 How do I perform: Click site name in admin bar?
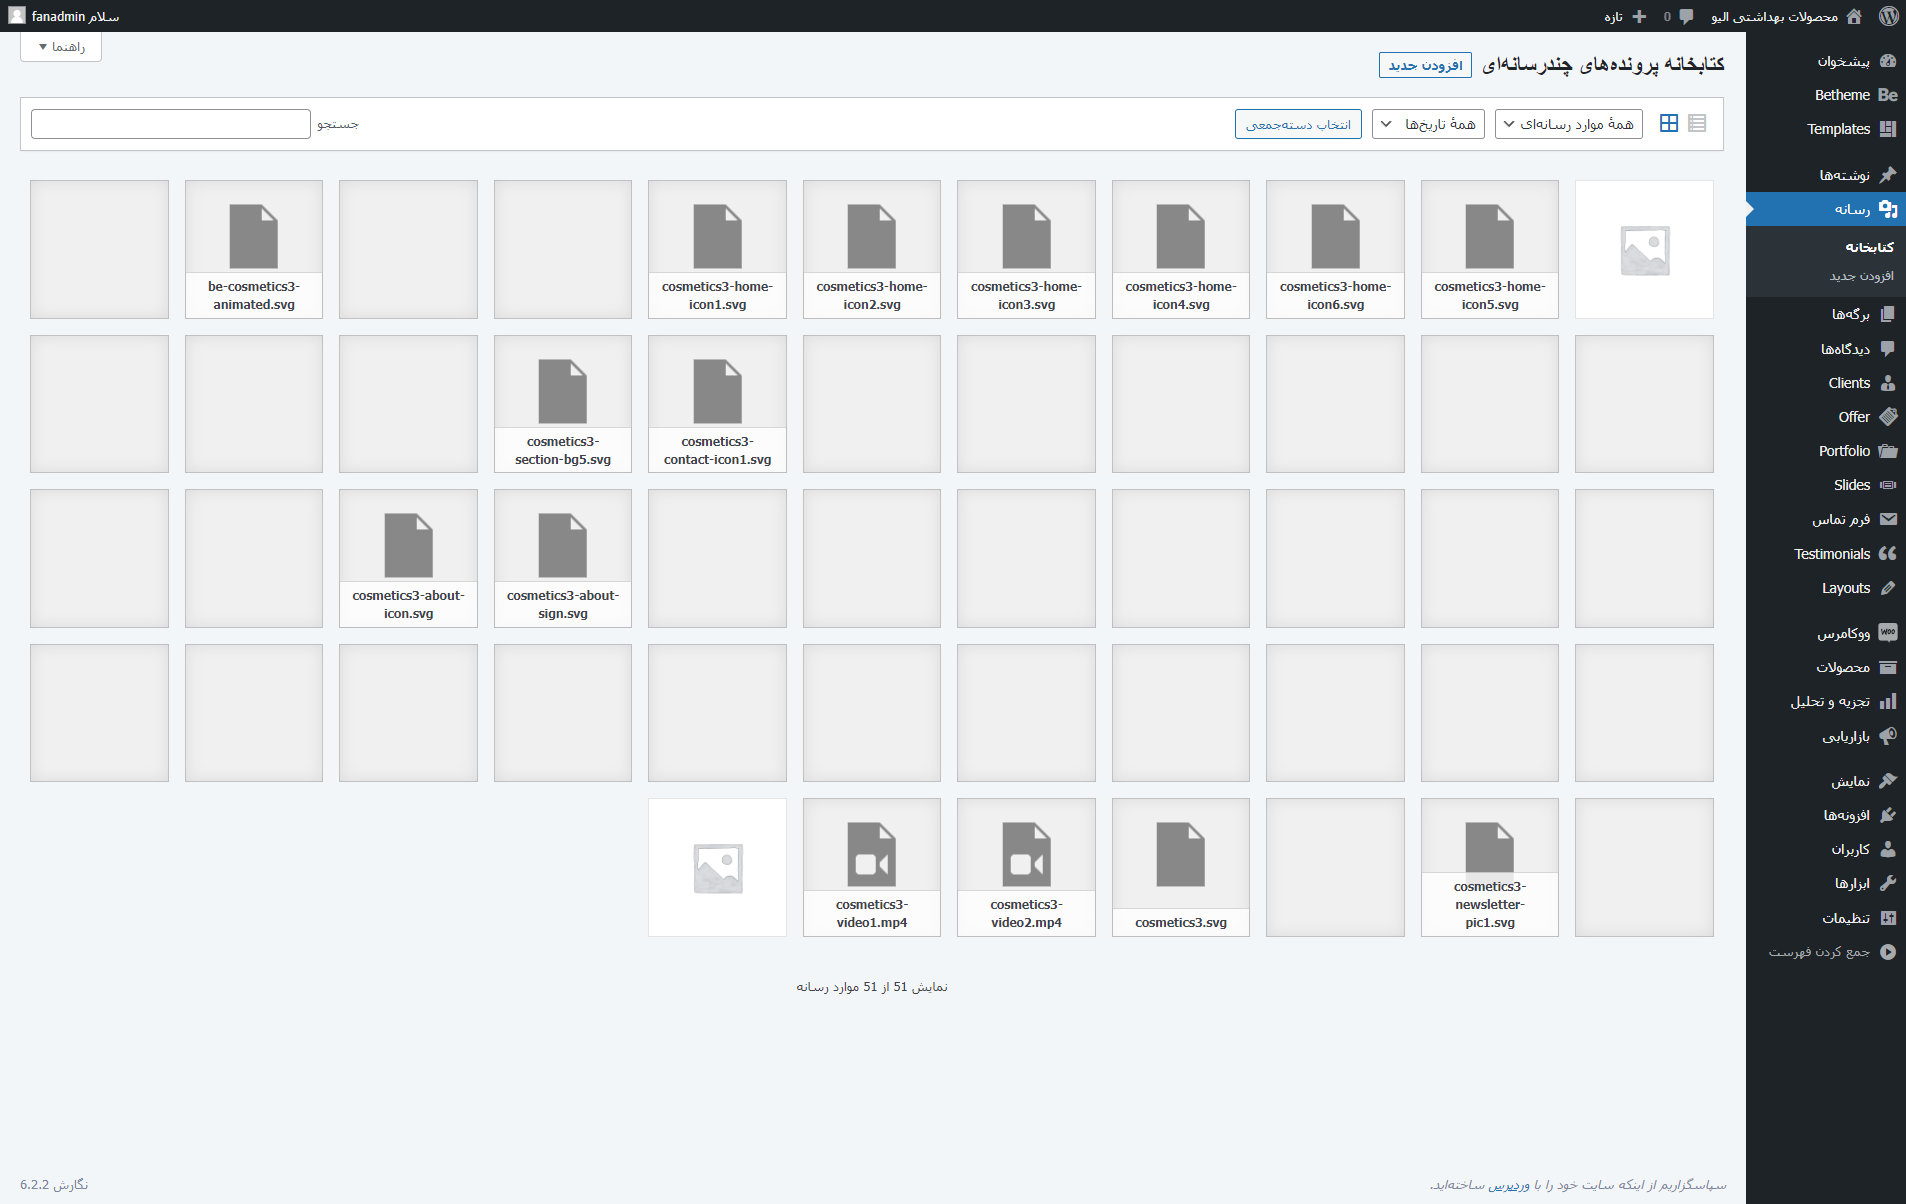tap(1774, 16)
